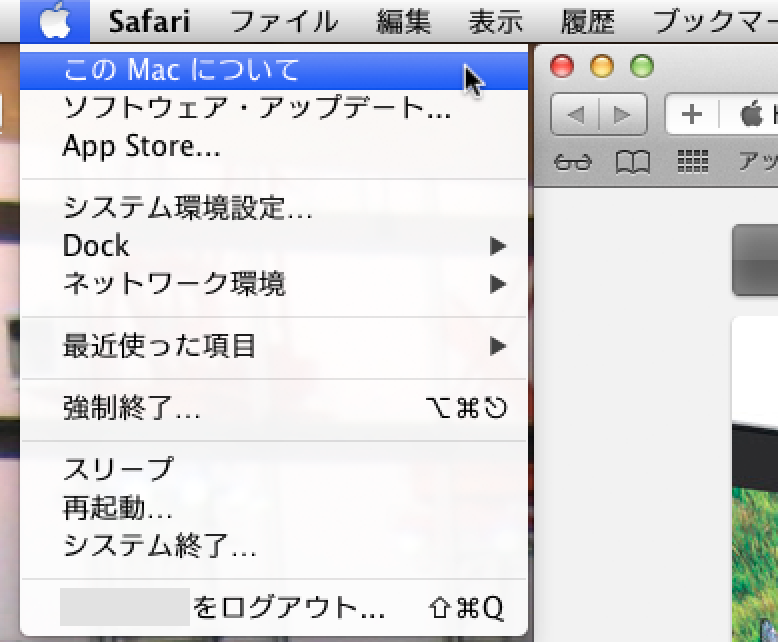Click the Safari address bar field

[749, 115]
